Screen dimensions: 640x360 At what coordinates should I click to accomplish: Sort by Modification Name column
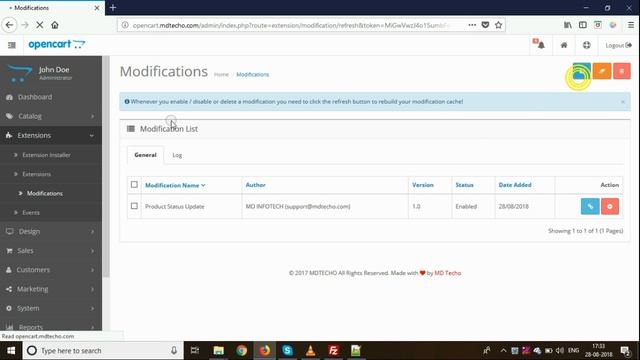[175, 185]
